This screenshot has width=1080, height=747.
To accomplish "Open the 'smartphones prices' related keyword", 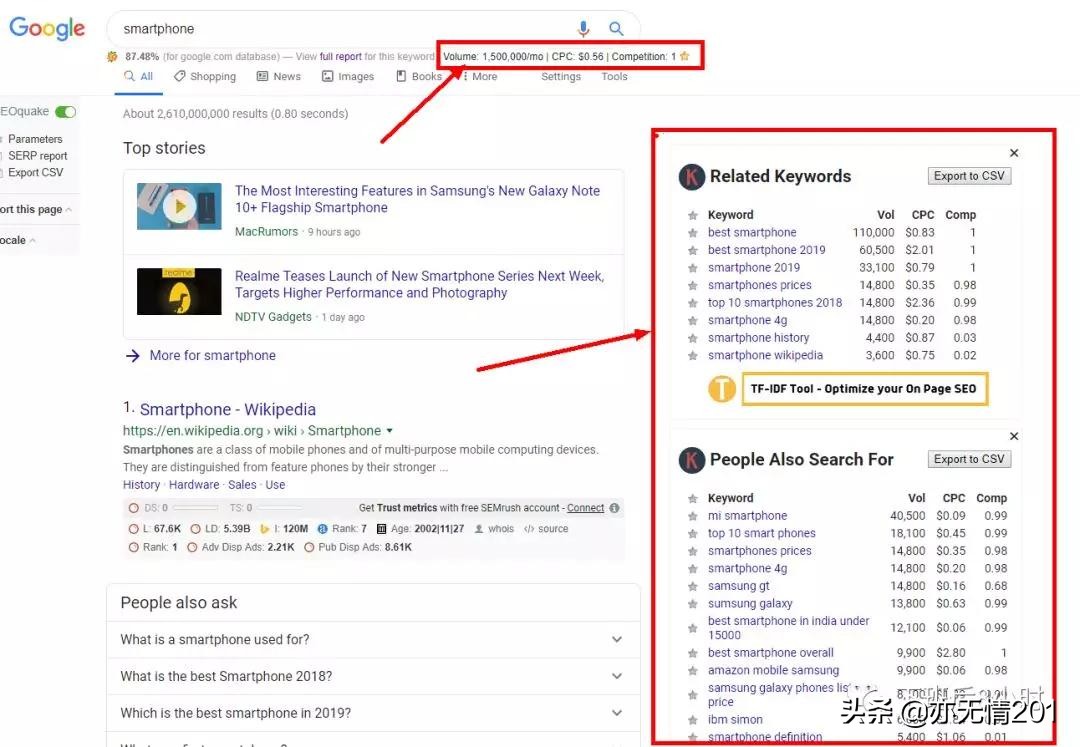I will 760,285.
